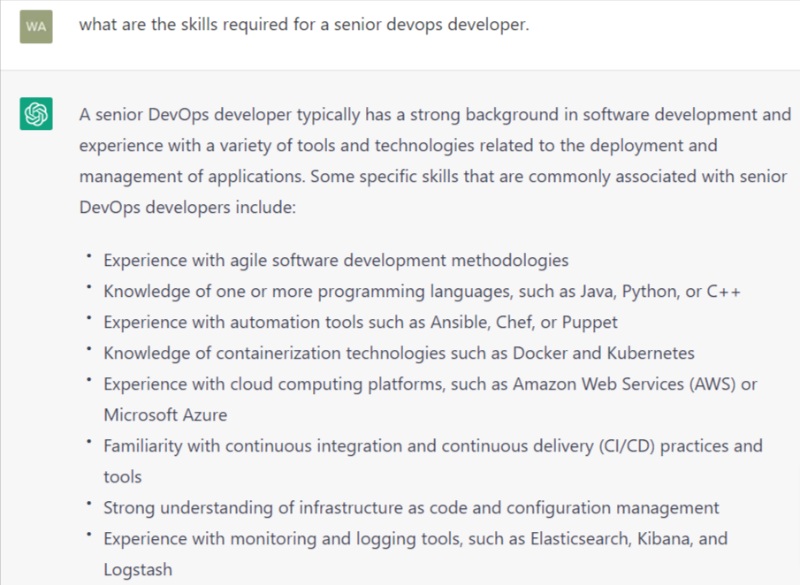Click the bullet about Docker and Kubernetes
The image size is (800, 585).
tap(399, 353)
